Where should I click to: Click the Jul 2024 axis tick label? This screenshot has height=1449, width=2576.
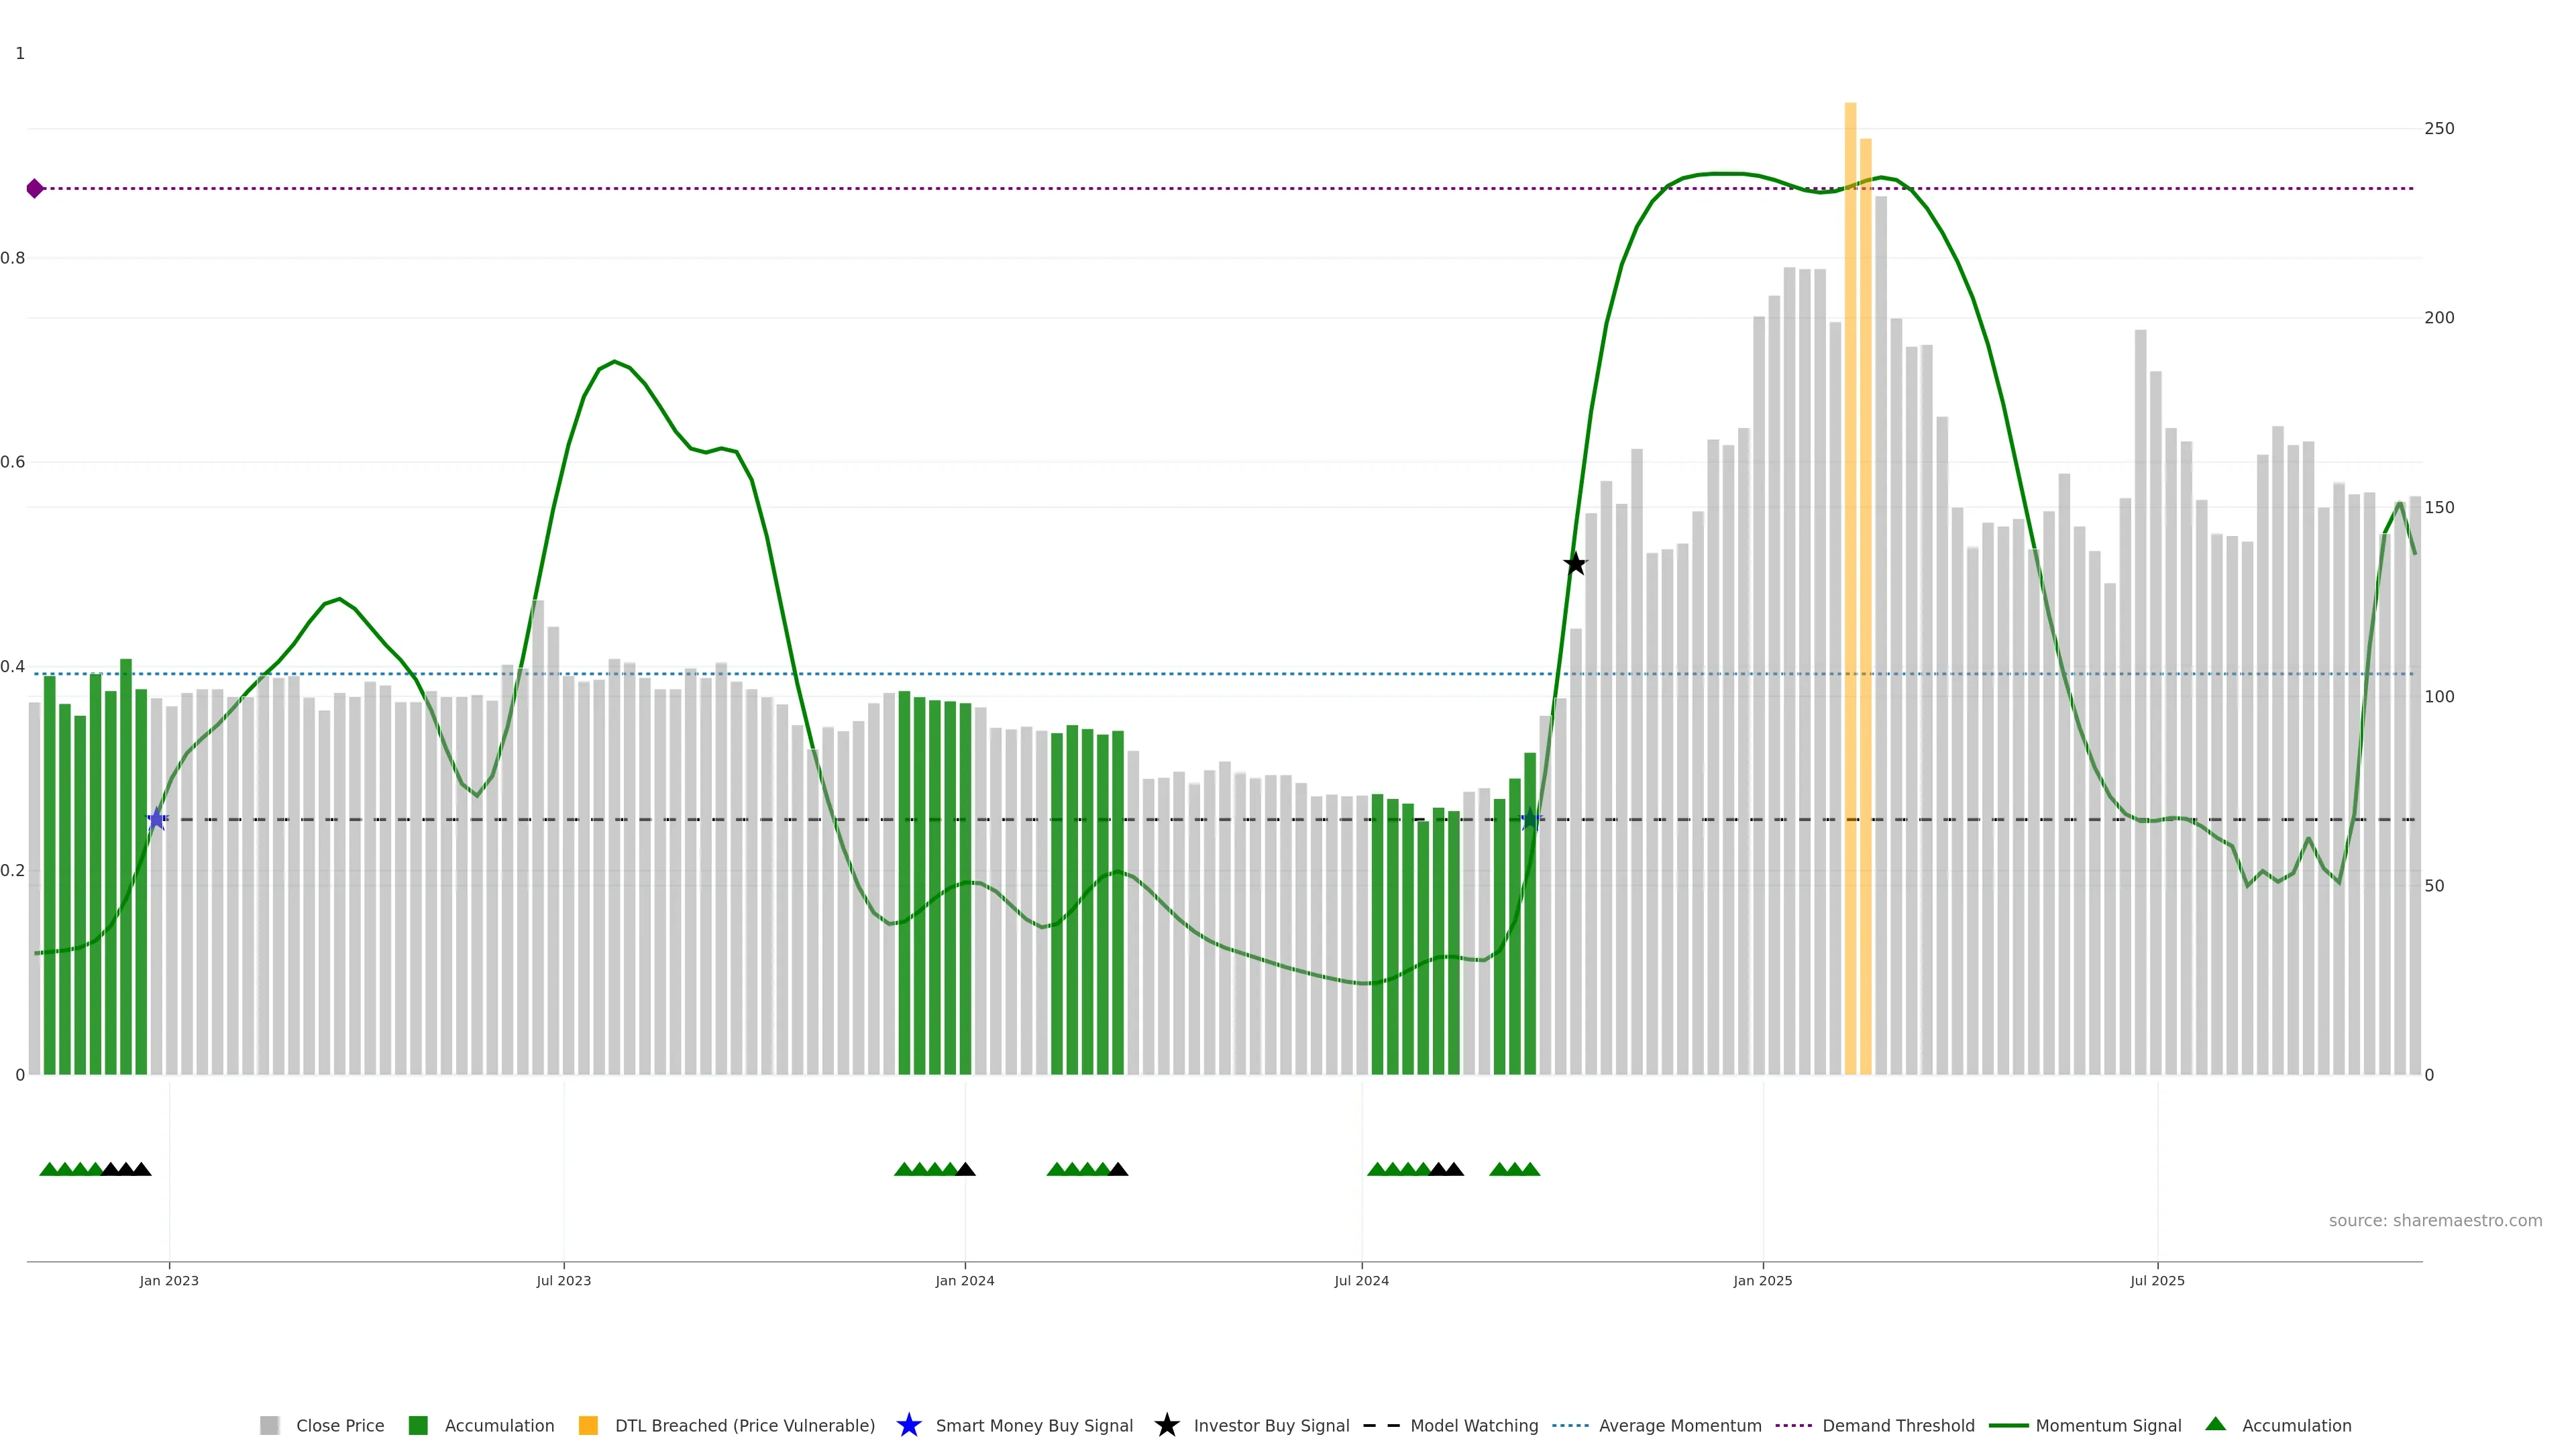click(x=1361, y=1280)
